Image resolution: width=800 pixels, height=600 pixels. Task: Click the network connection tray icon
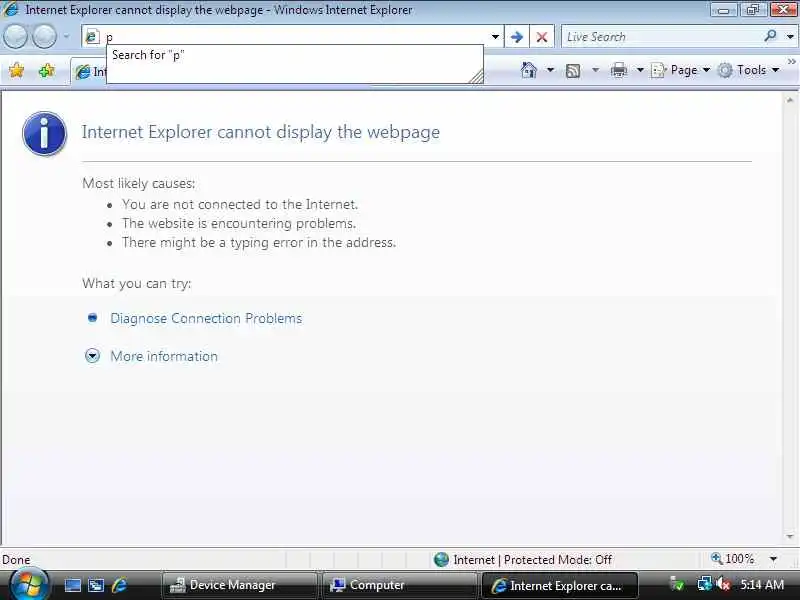[x=705, y=584]
